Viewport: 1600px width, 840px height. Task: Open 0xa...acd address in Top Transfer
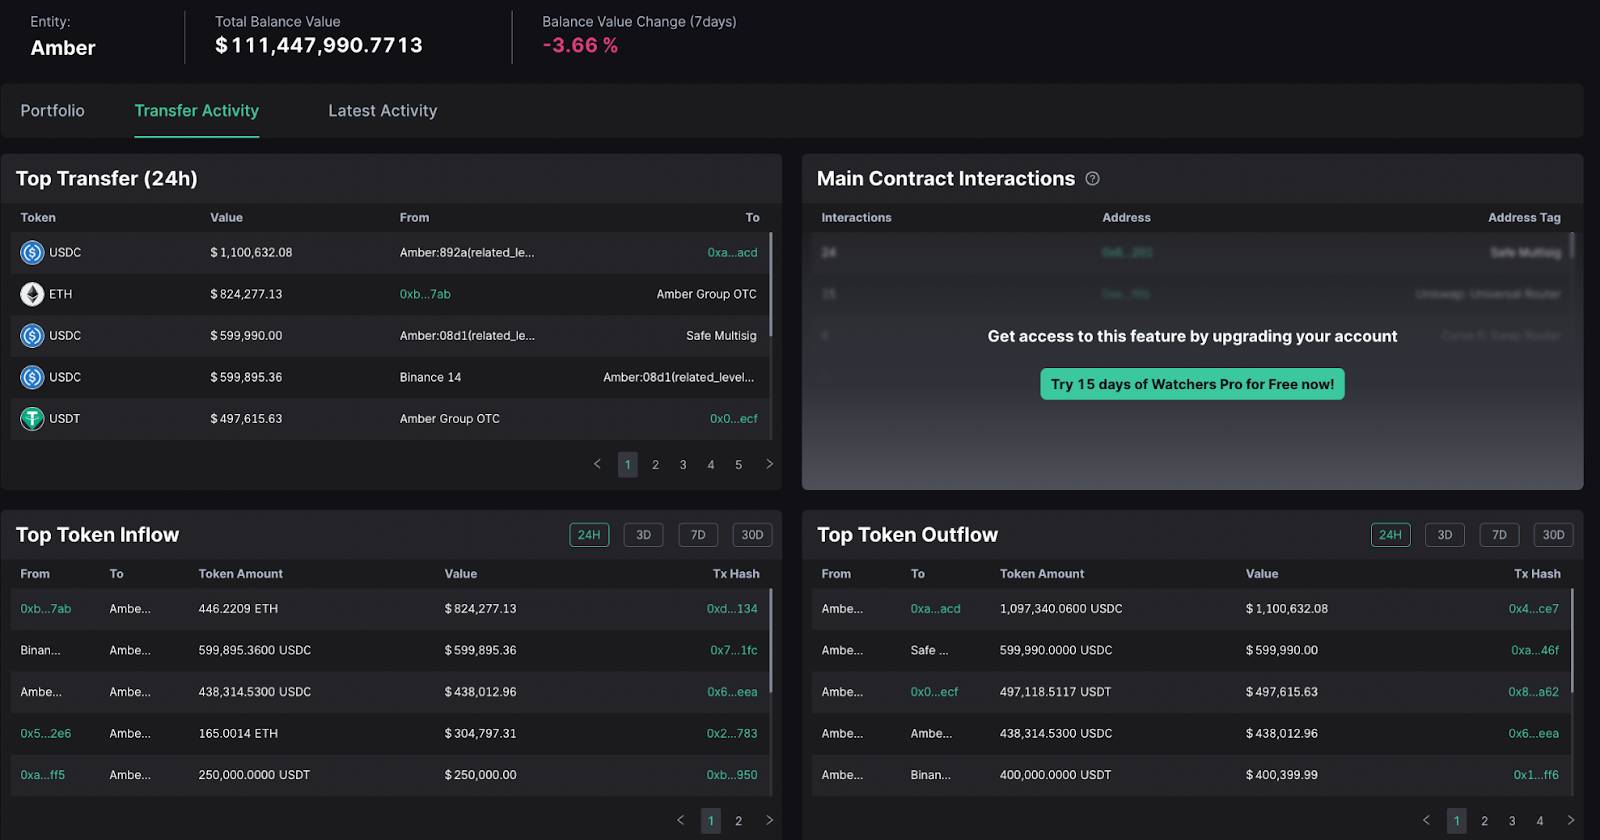click(x=732, y=253)
